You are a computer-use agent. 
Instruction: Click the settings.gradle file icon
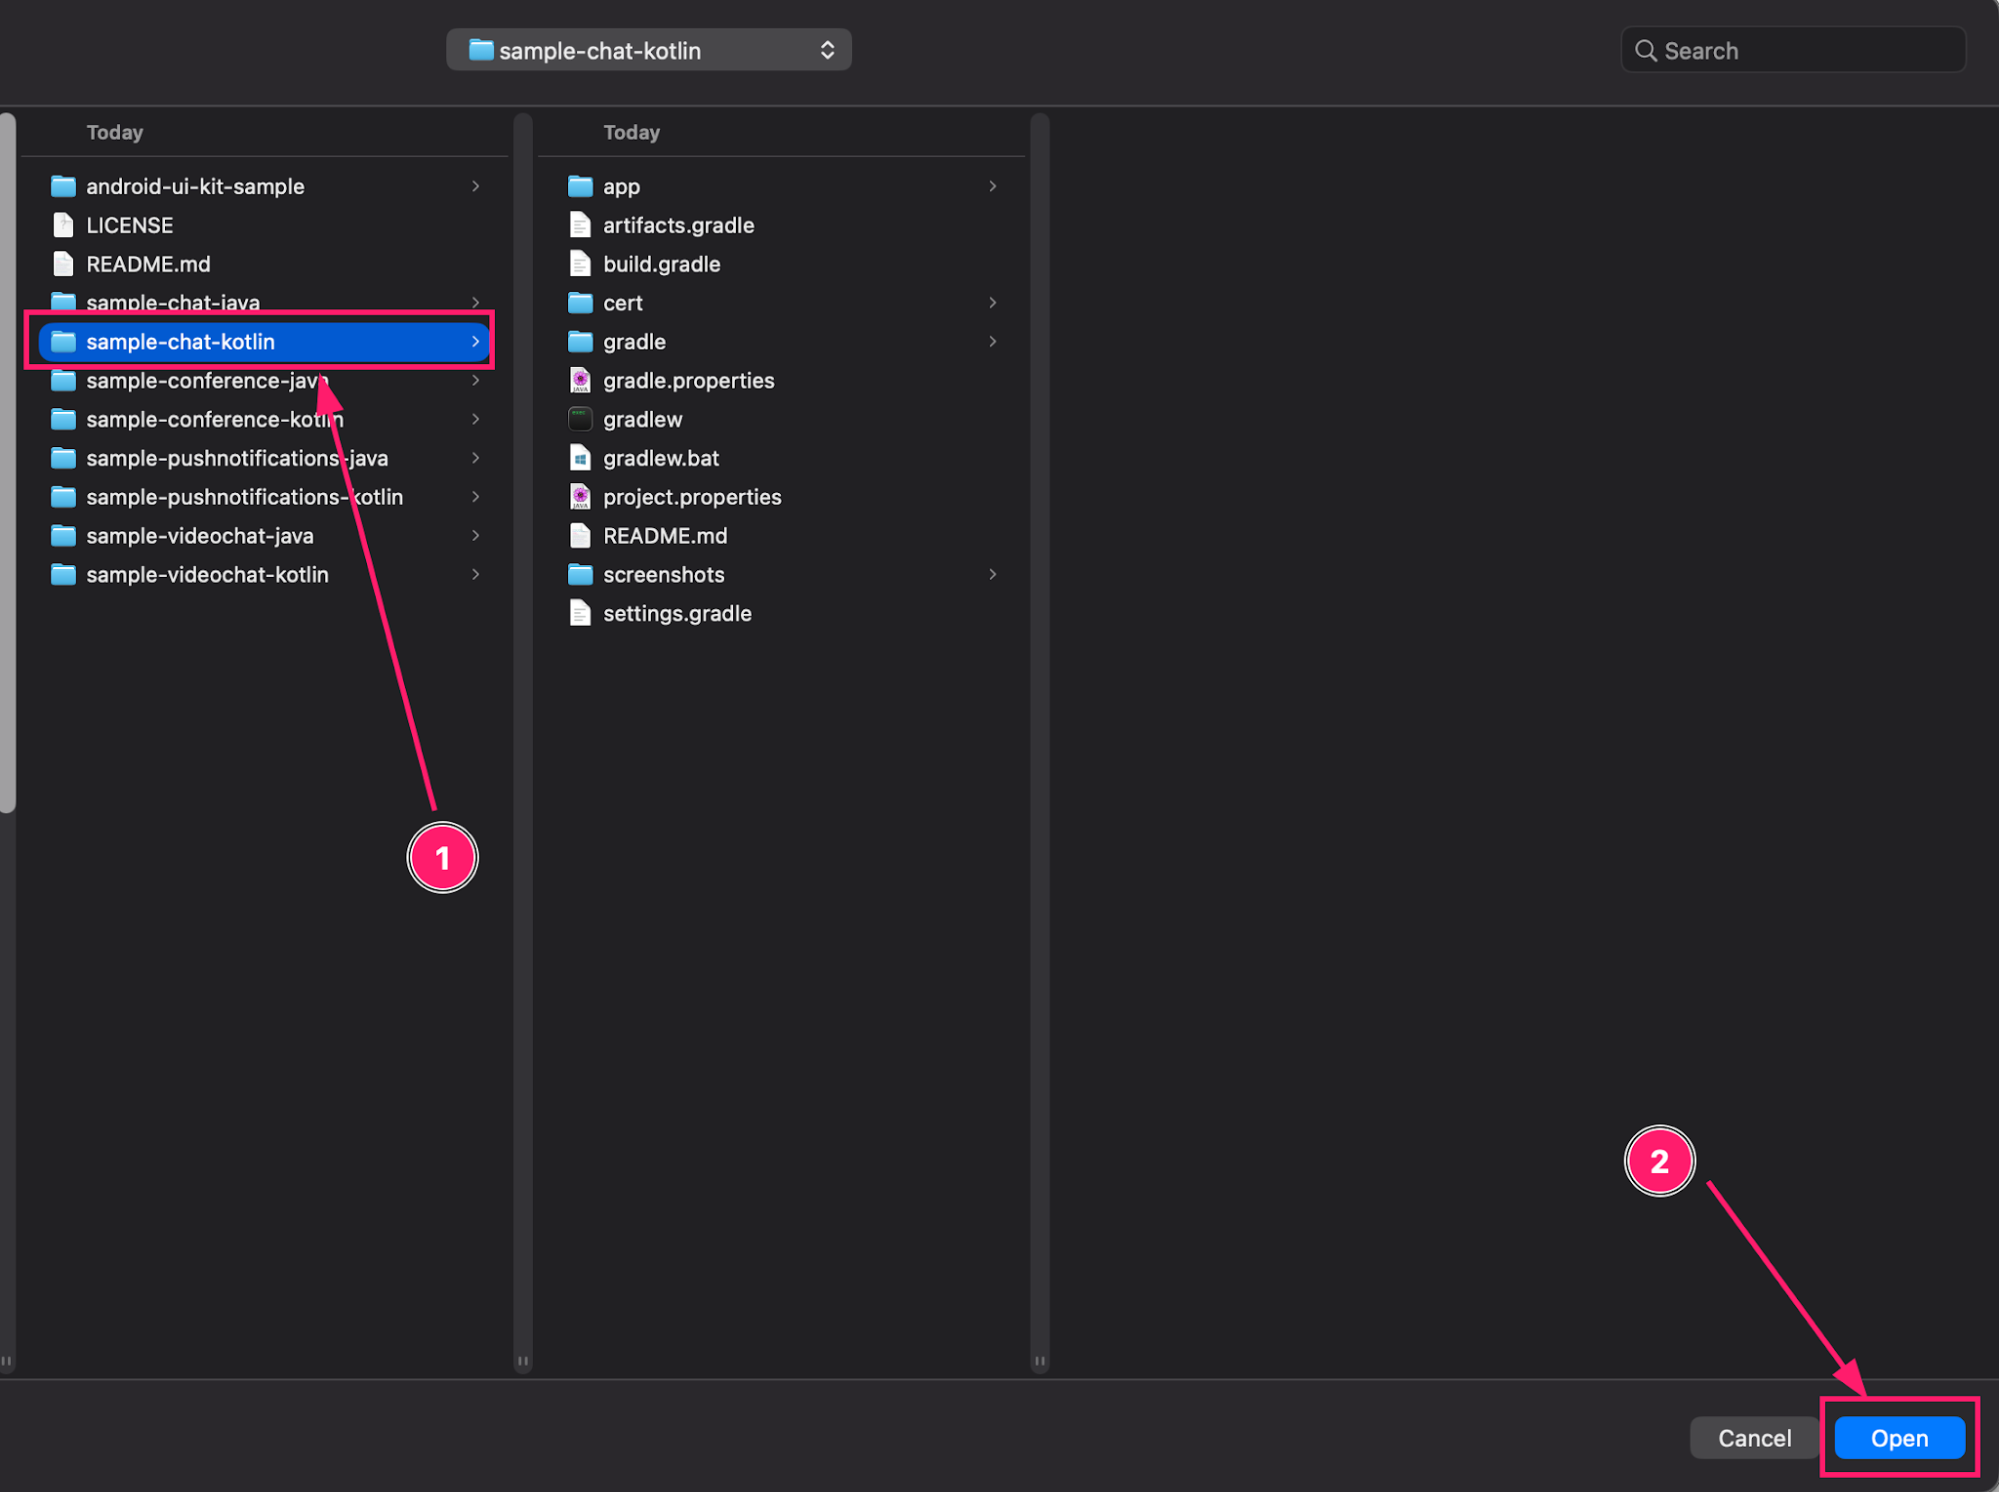[x=580, y=614]
